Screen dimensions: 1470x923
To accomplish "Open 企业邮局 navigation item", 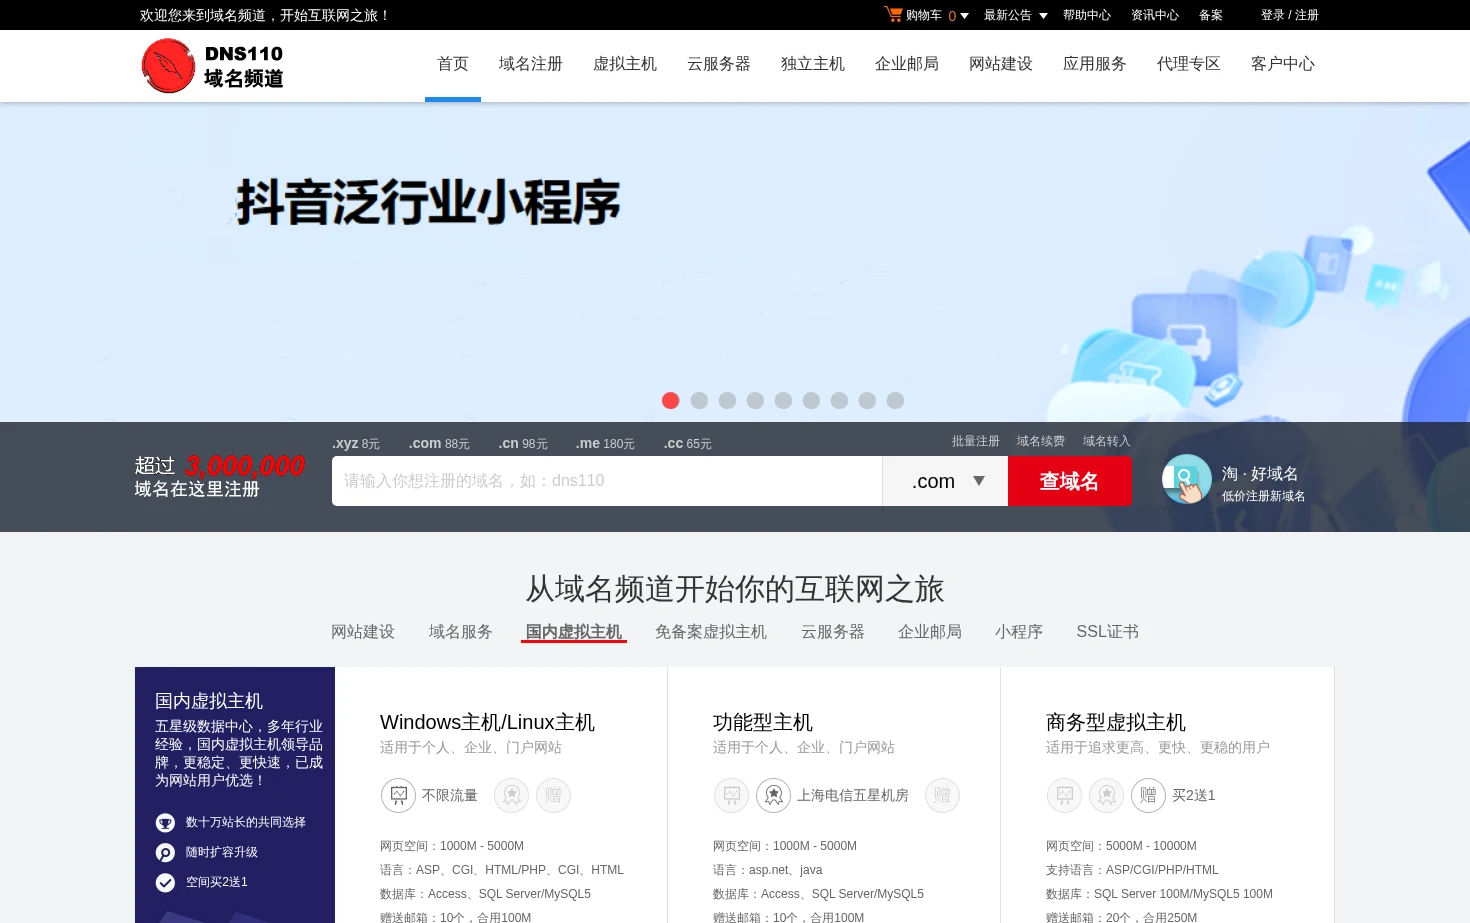I will 907,64.
